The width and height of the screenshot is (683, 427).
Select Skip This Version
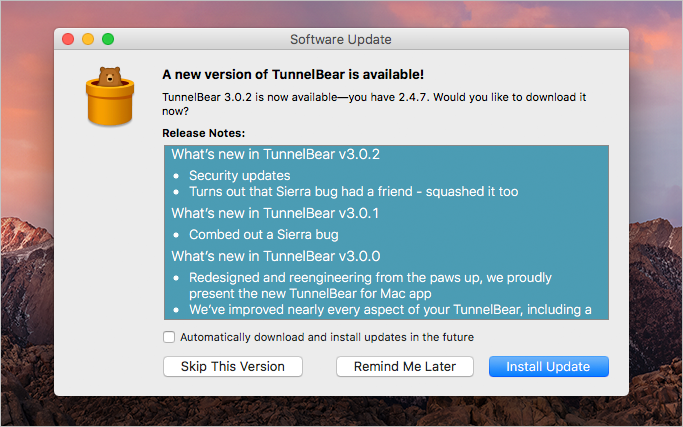pos(233,366)
